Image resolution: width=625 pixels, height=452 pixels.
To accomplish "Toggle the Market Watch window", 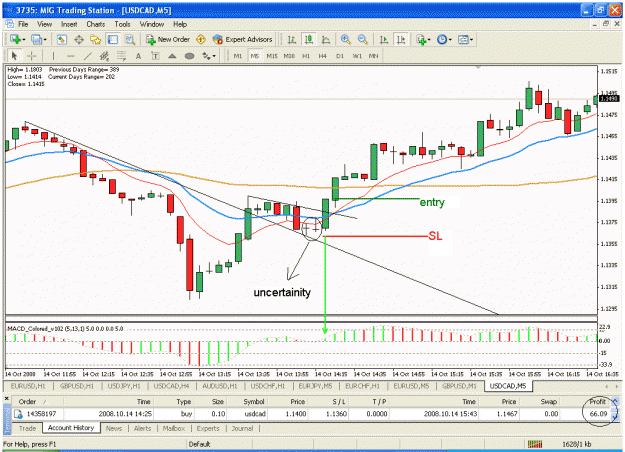I will (61, 39).
